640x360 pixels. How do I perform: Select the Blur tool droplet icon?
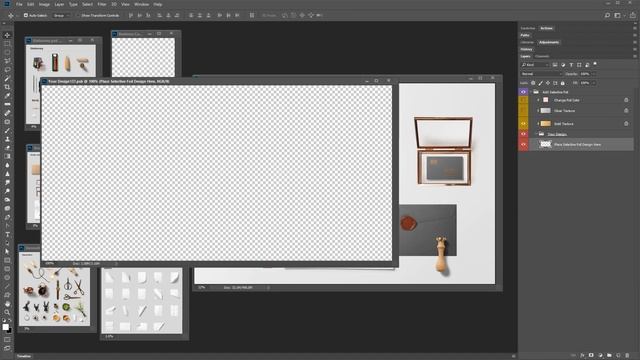(7, 165)
